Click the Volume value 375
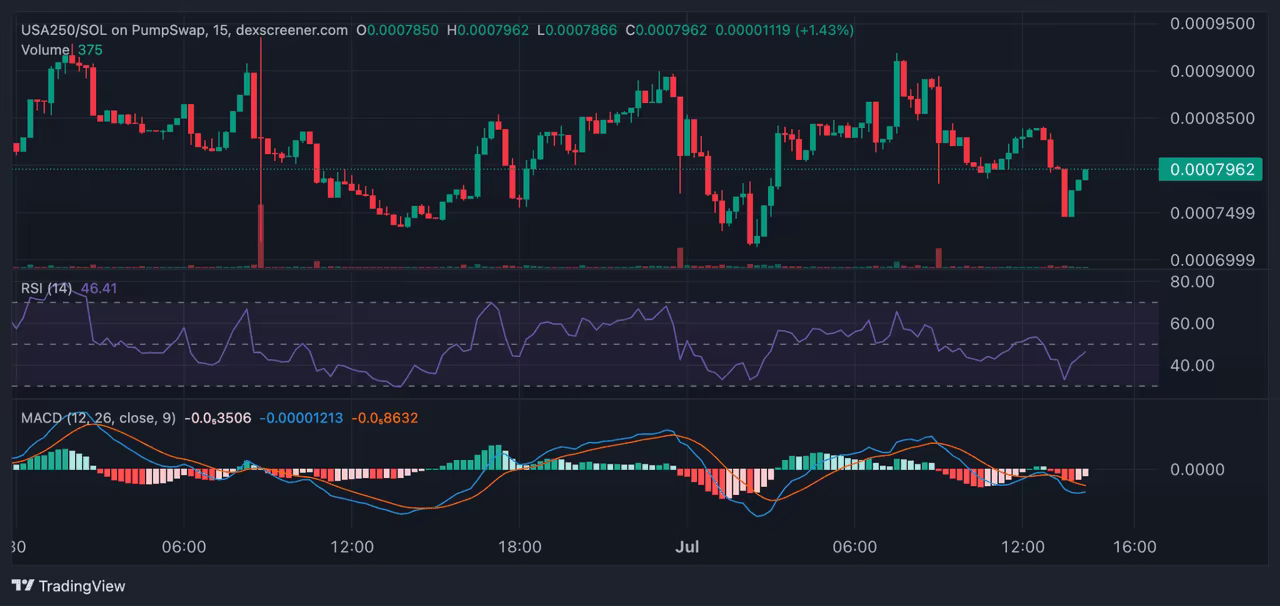Screen dimensions: 1280x606 (x=90, y=49)
